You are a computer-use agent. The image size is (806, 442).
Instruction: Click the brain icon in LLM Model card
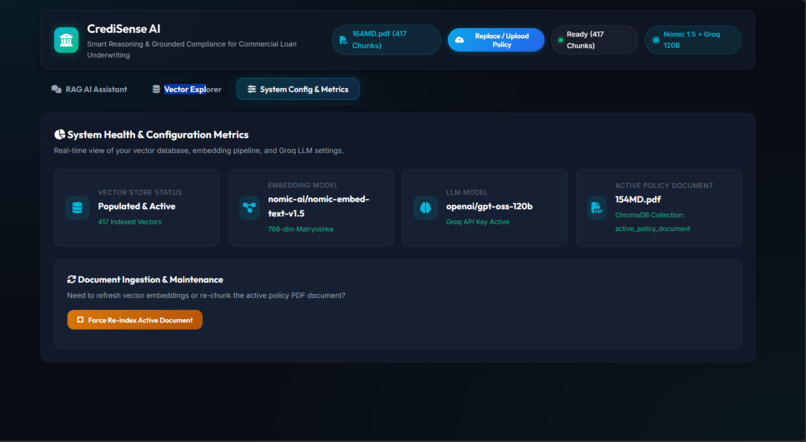[x=426, y=208]
